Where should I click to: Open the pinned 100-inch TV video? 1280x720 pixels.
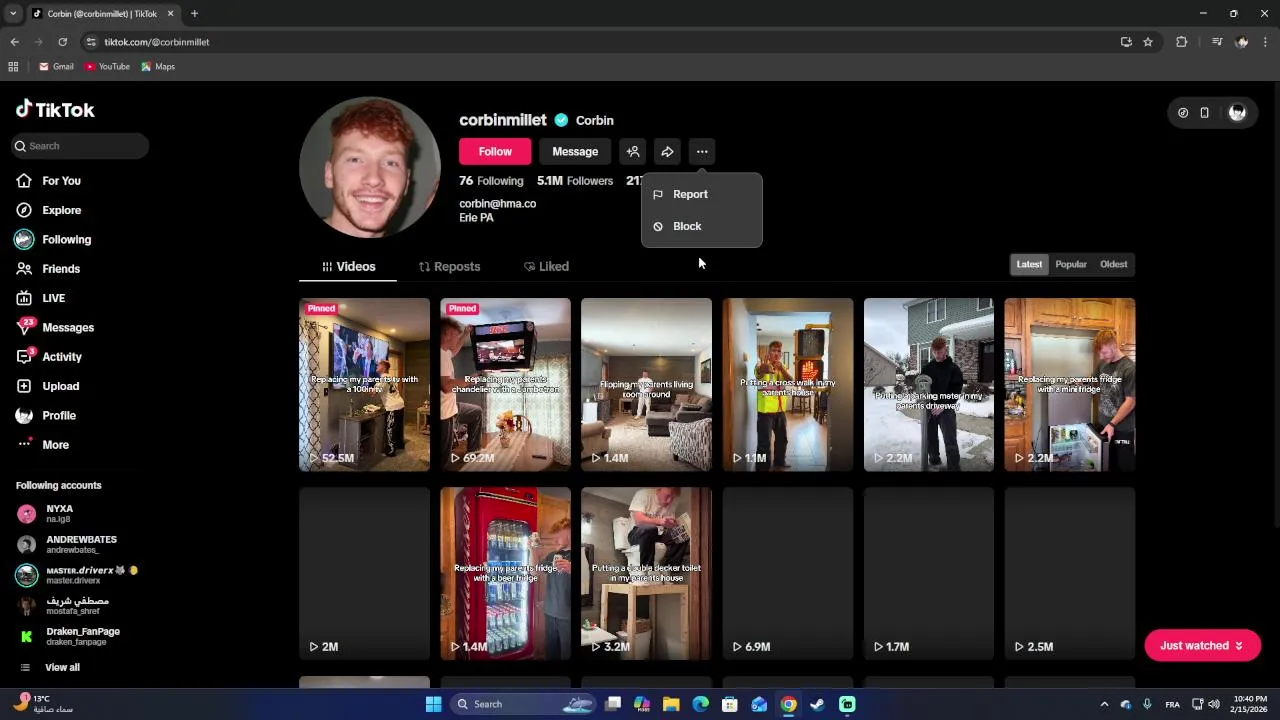364,384
